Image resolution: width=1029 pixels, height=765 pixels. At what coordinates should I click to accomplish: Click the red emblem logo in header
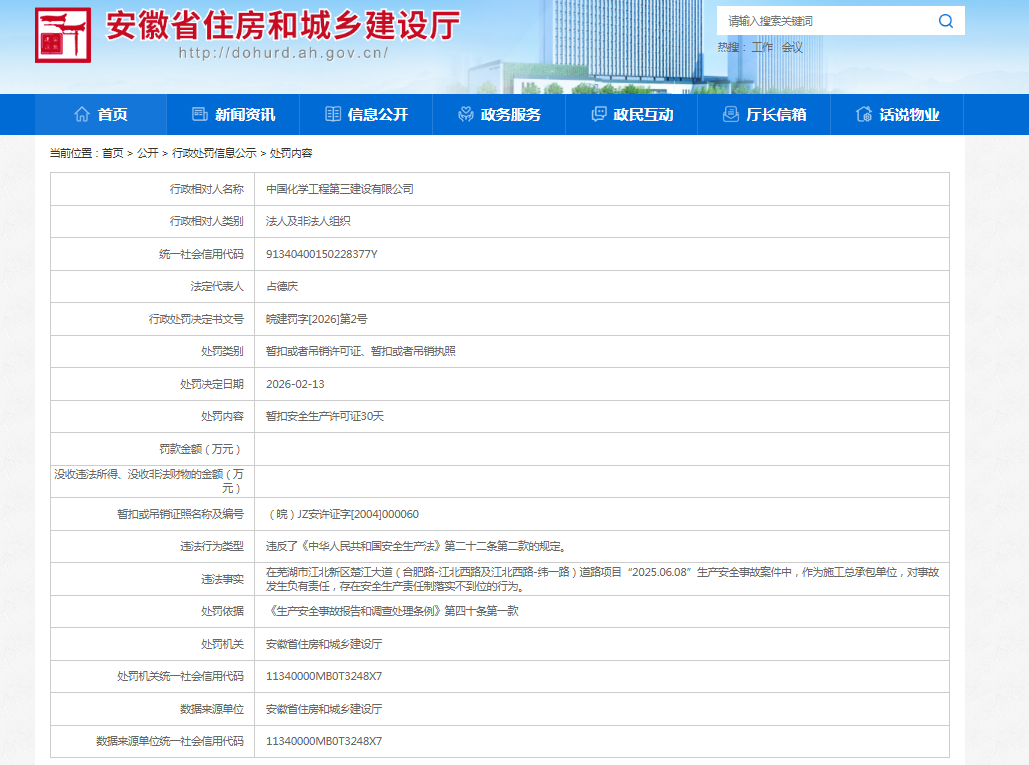coord(63,36)
